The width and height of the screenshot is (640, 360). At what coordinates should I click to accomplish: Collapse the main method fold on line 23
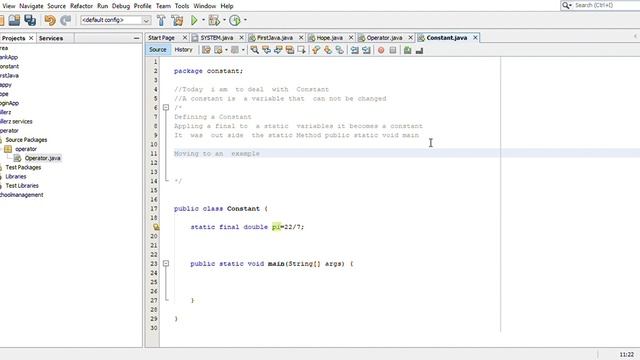point(166,264)
